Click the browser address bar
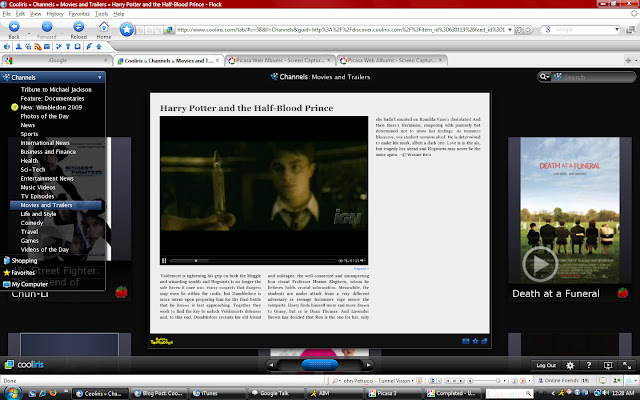Image resolution: width=640 pixels, height=400 pixels. click(x=341, y=30)
